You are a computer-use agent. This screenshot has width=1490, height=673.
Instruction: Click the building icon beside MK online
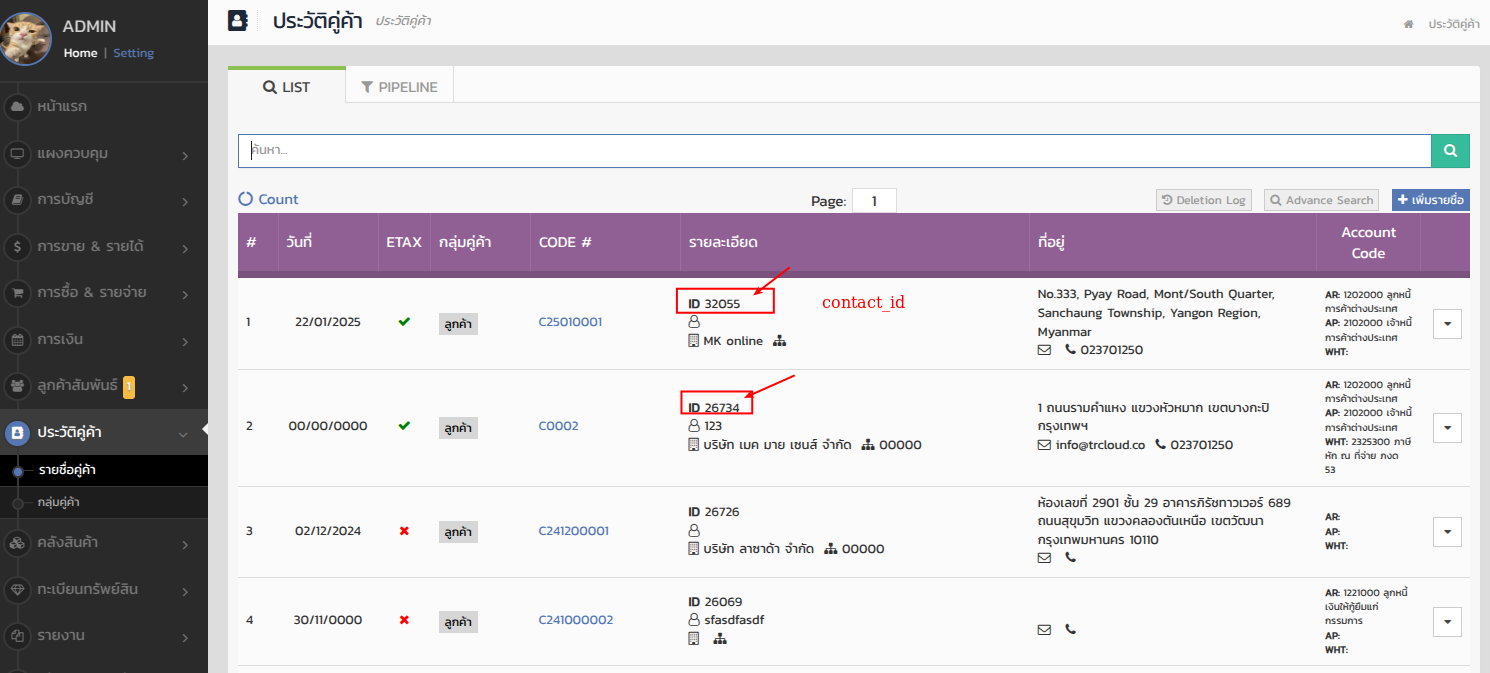coord(694,341)
